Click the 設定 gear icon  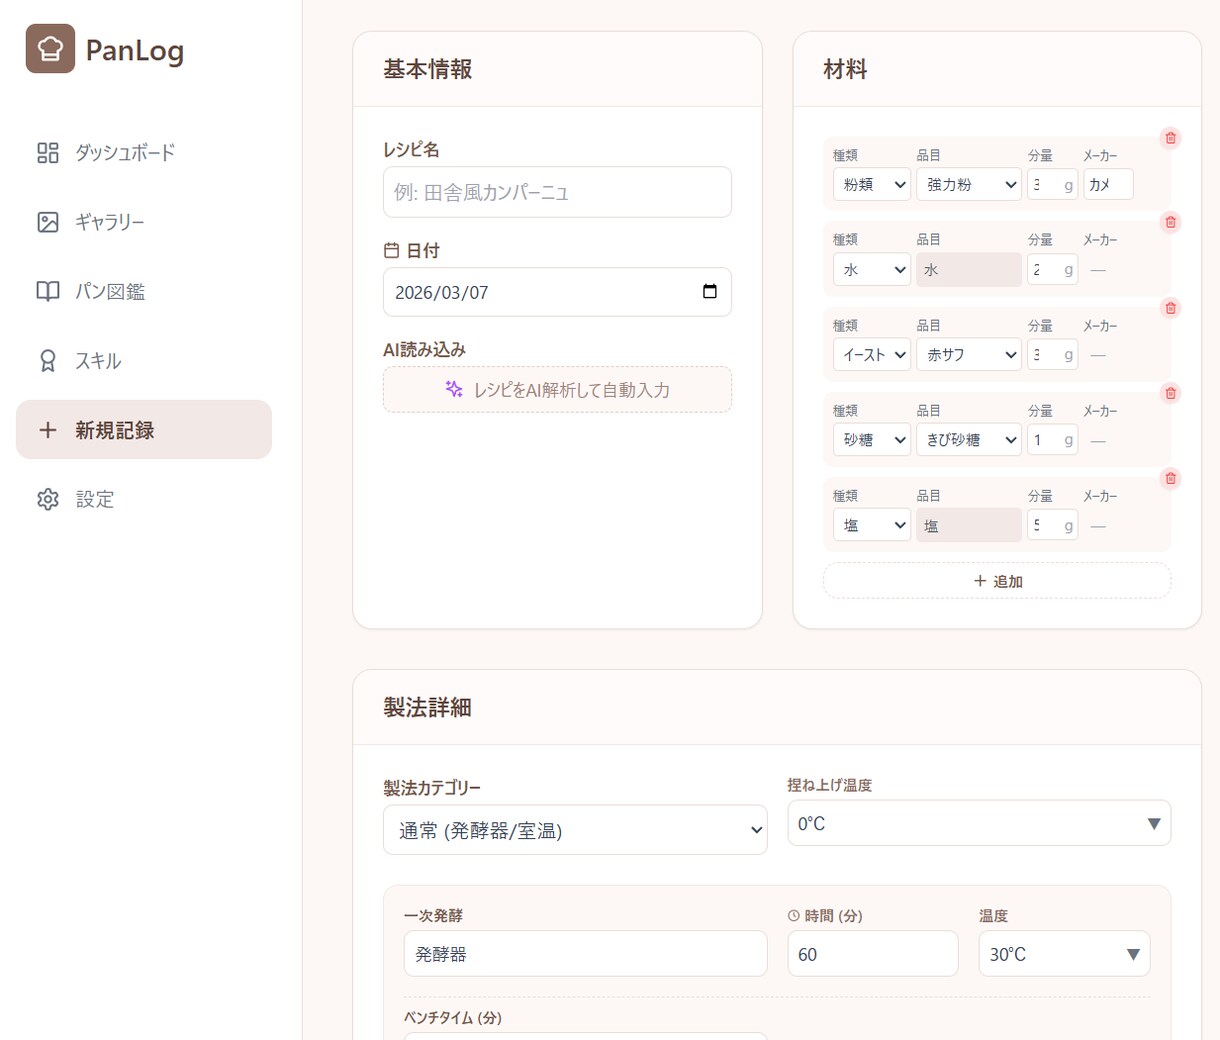[x=48, y=499]
